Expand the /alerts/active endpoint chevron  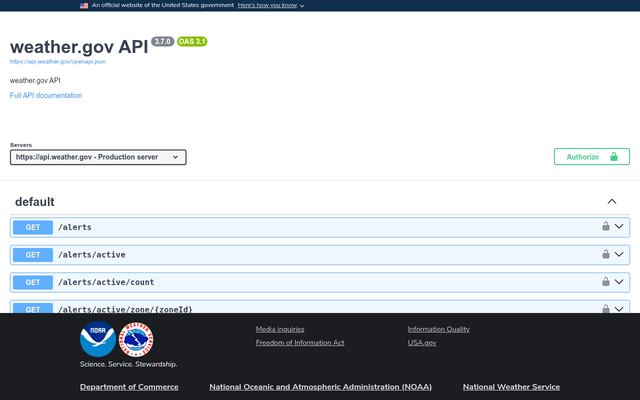coord(619,254)
